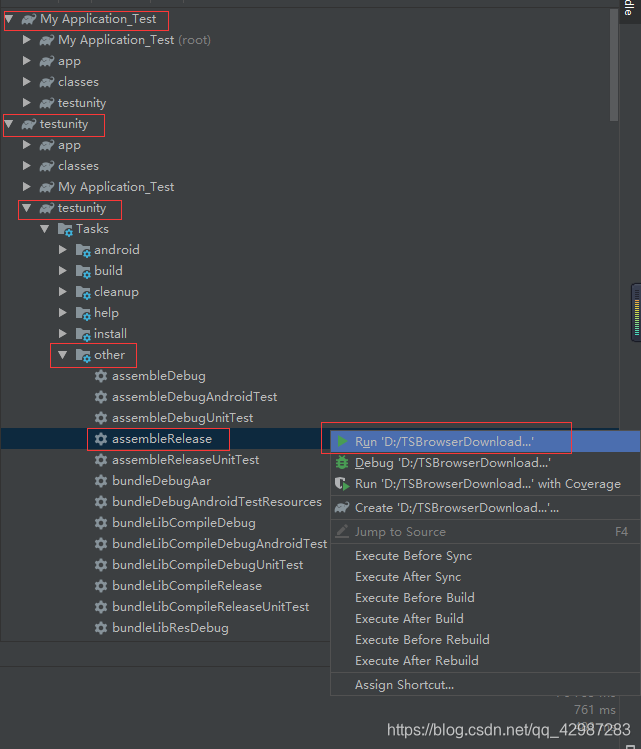Select Execute Before Sync
The width and height of the screenshot is (641, 749).
[486, 556]
